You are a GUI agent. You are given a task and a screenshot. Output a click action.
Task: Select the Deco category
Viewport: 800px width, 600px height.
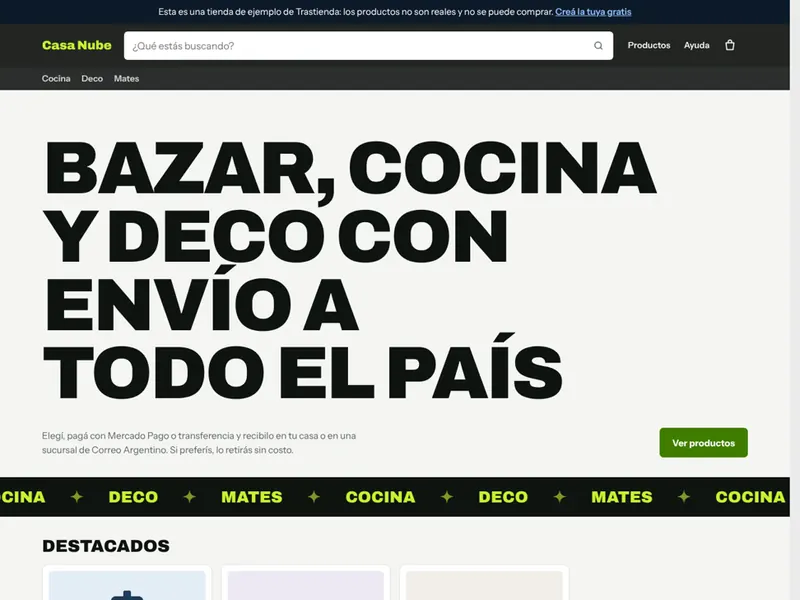[x=92, y=79]
